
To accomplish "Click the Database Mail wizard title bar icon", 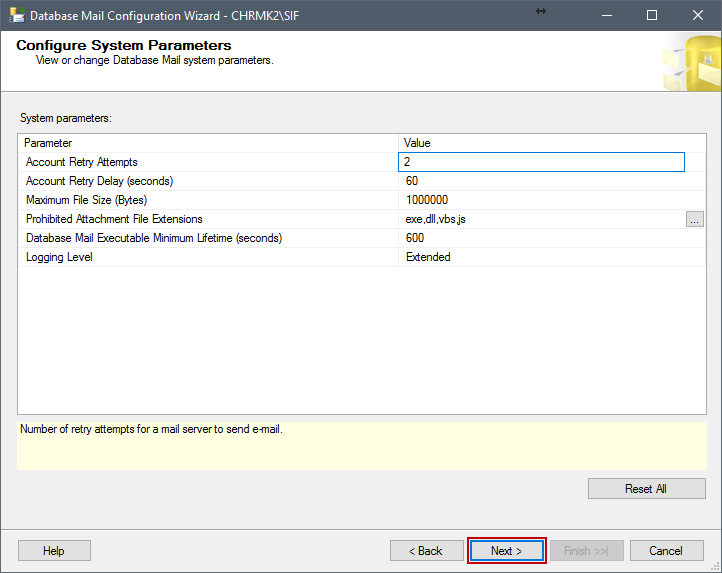I will (x=16, y=15).
